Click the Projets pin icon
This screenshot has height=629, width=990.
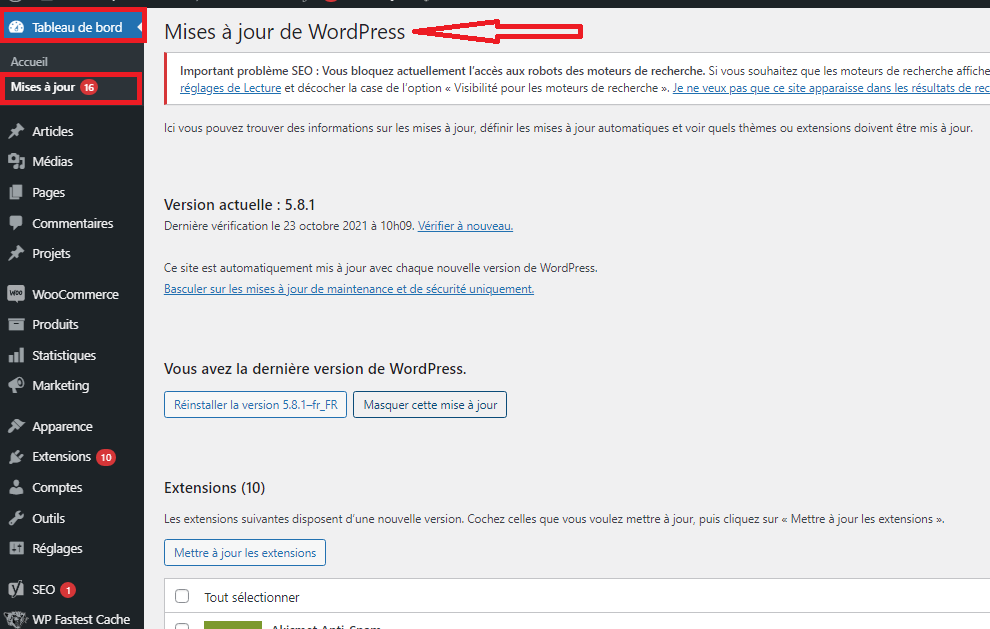(x=16, y=253)
